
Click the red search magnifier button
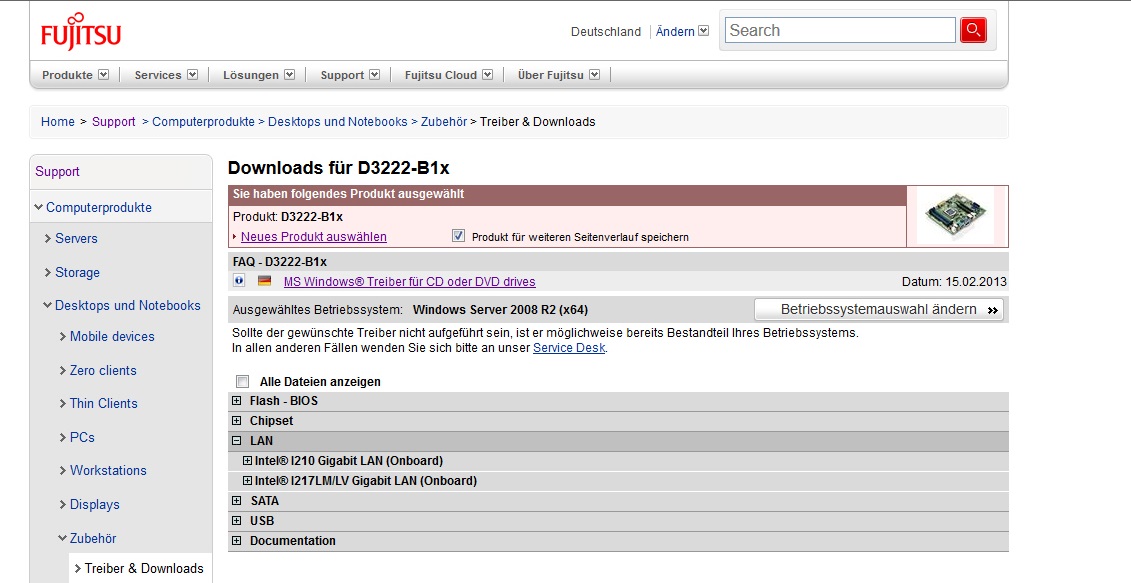pyautogui.click(x=973, y=30)
